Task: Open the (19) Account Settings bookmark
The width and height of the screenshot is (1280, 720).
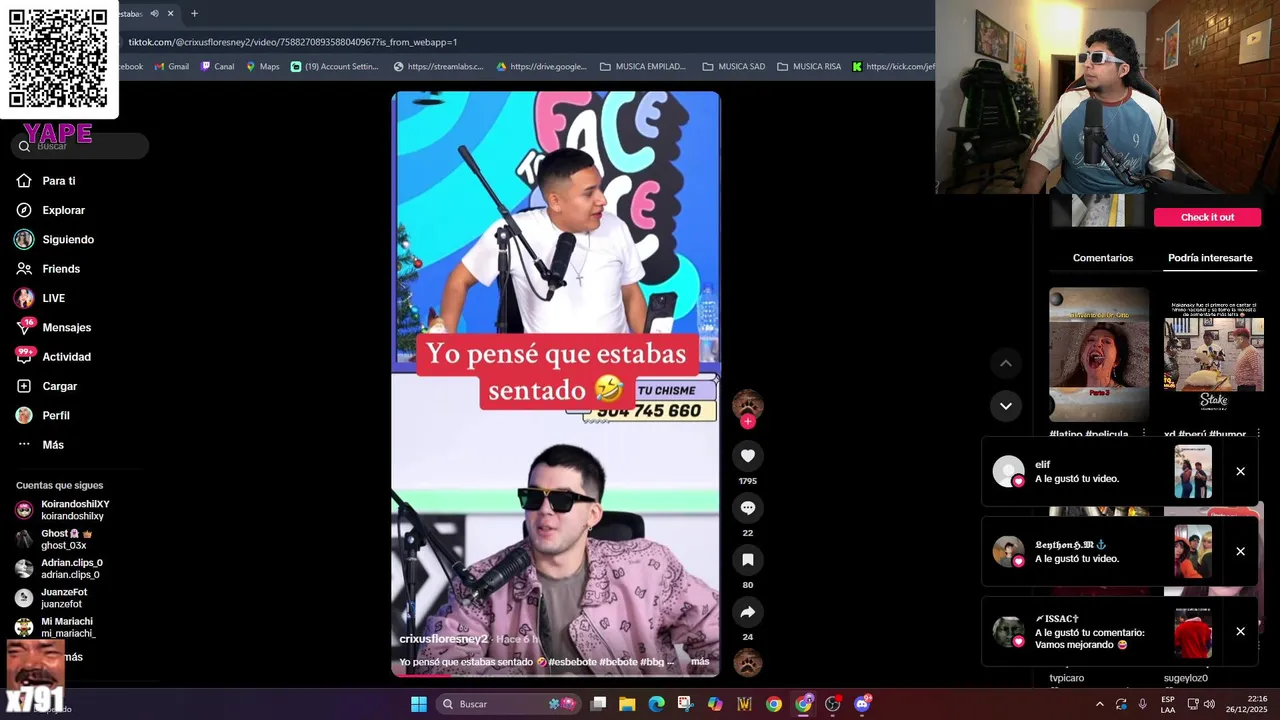Action: [335, 67]
